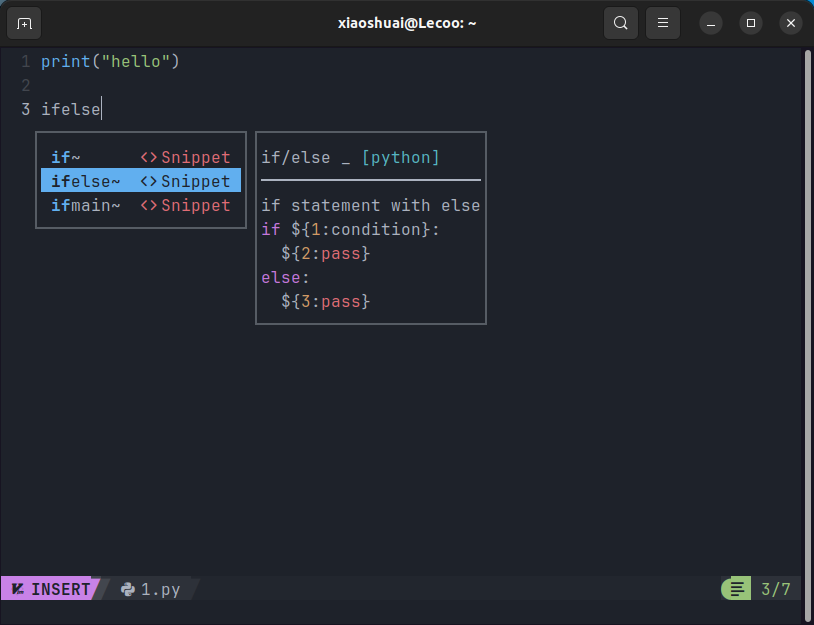Click the typed ifelse text on line 3
Image resolution: width=814 pixels, height=625 pixels.
70,109
